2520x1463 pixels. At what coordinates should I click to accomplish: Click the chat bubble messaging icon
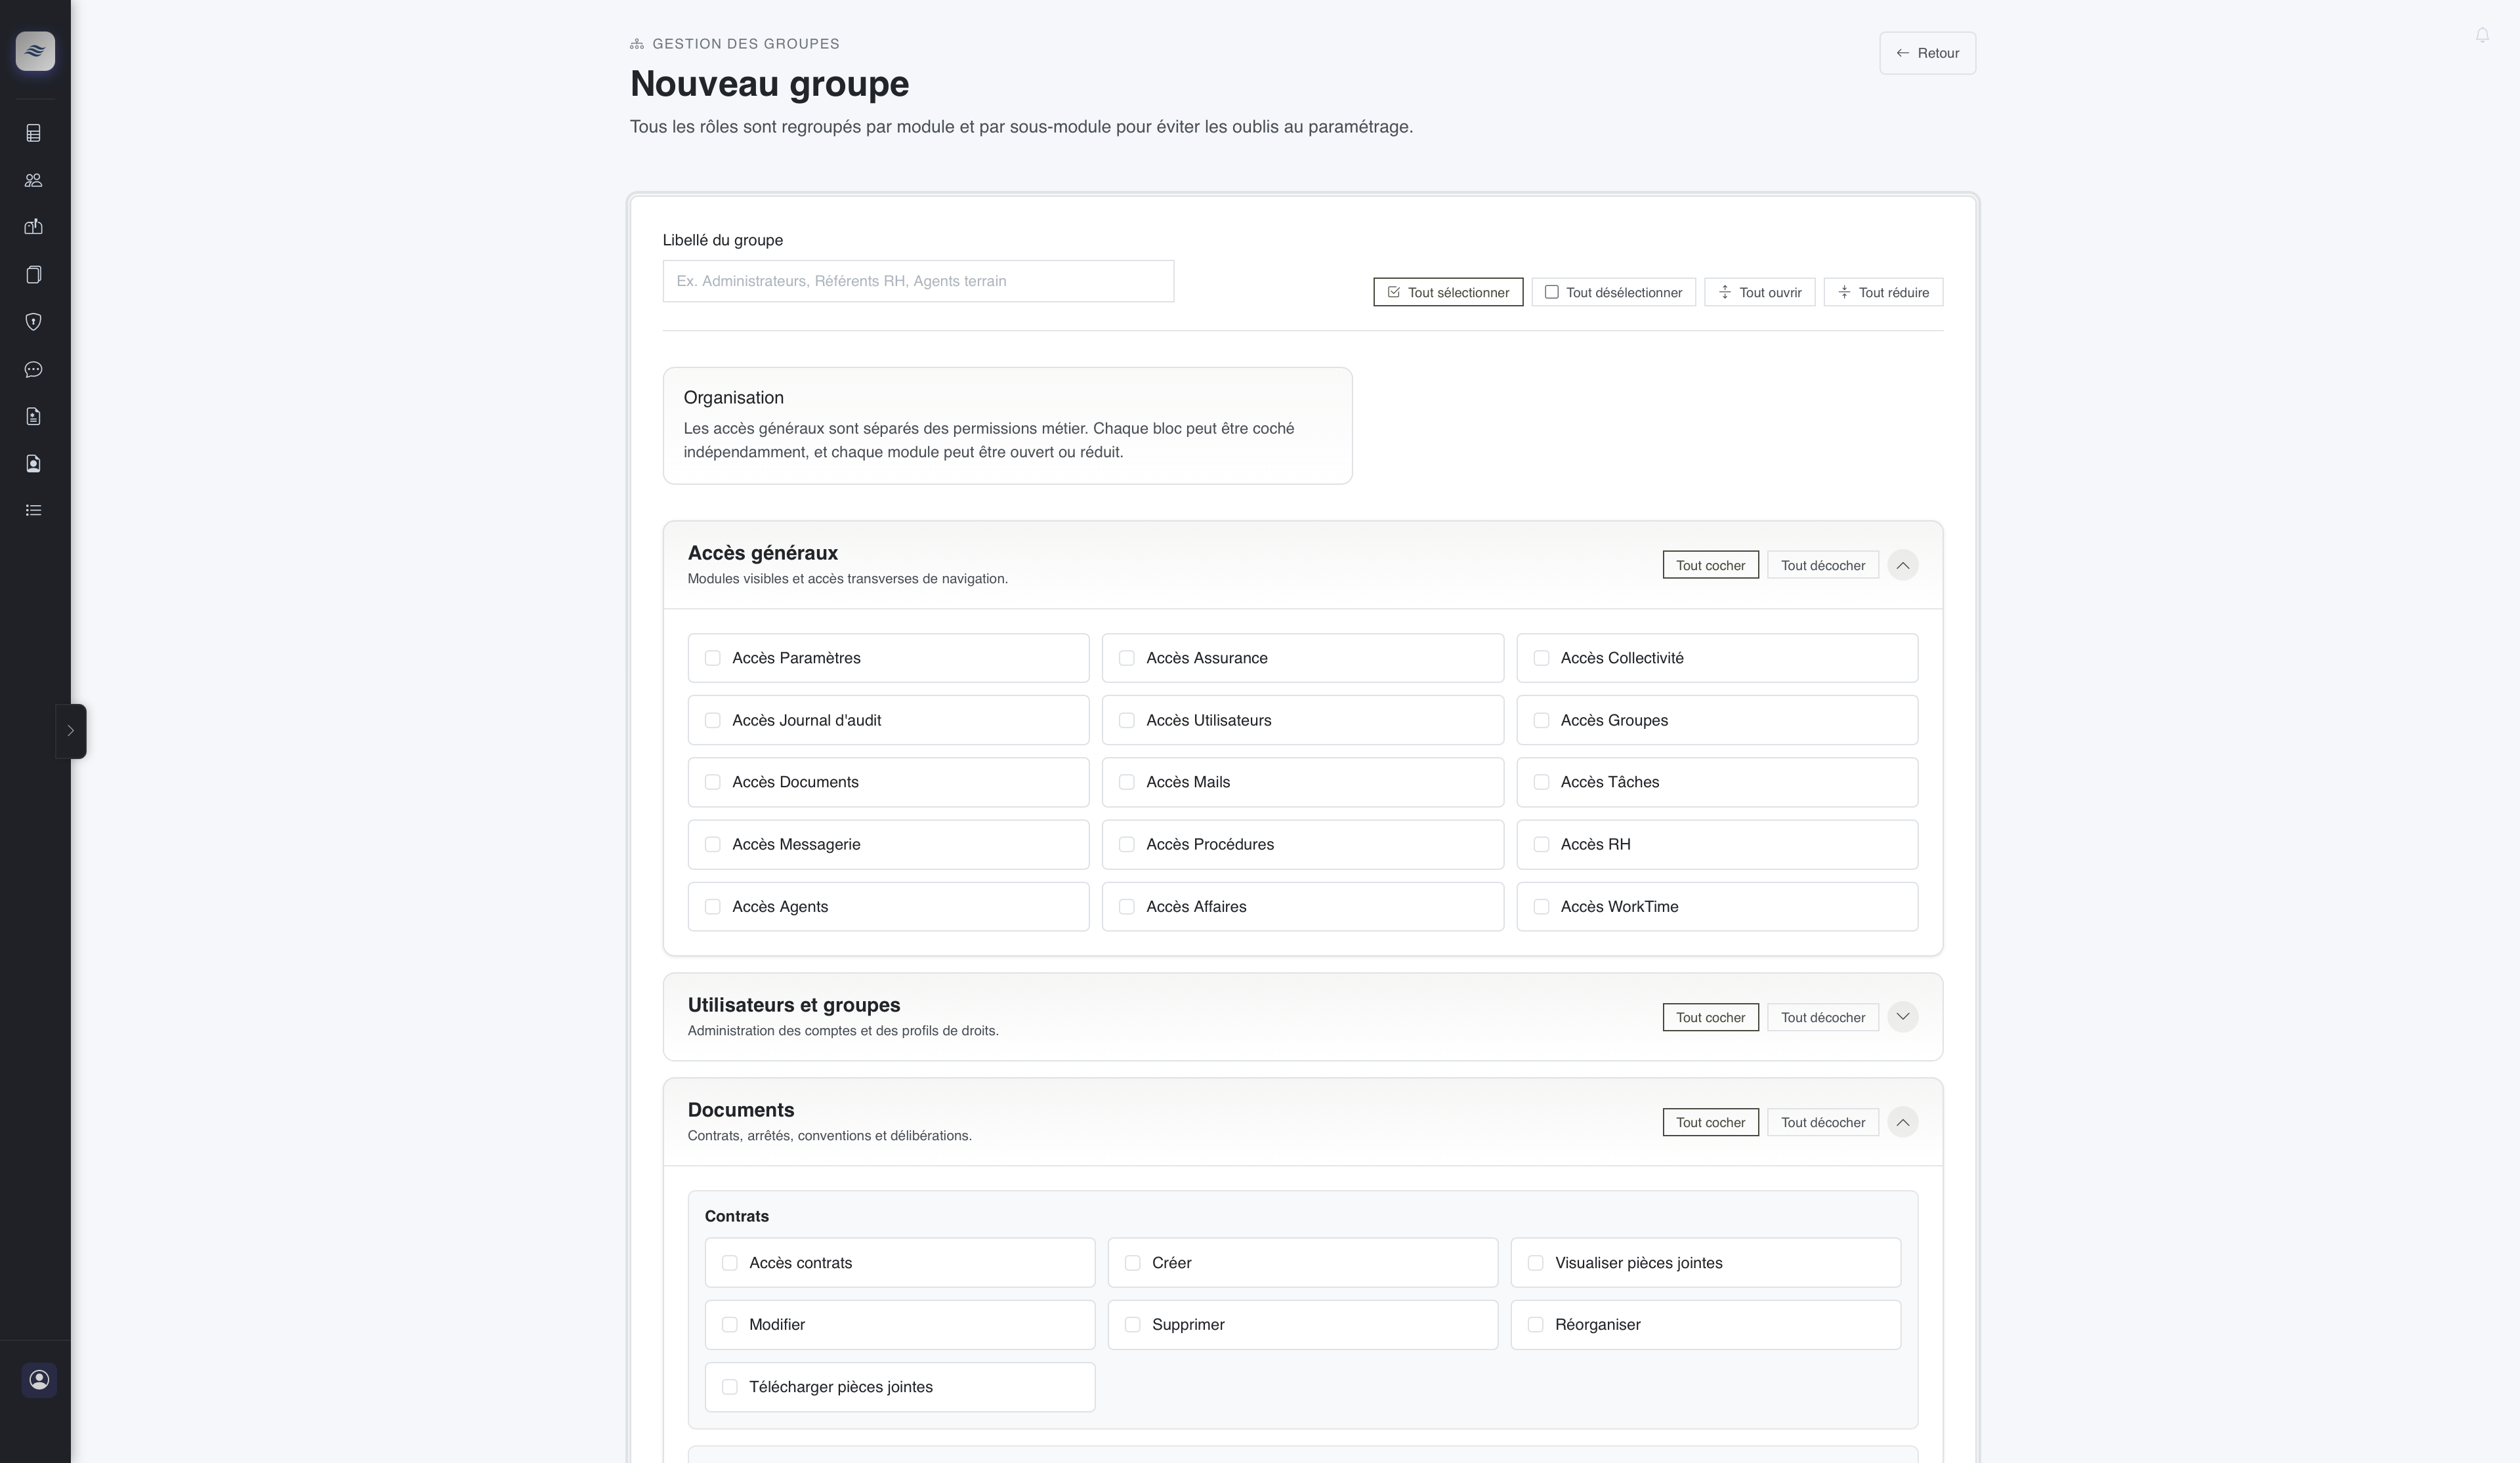click(x=33, y=369)
